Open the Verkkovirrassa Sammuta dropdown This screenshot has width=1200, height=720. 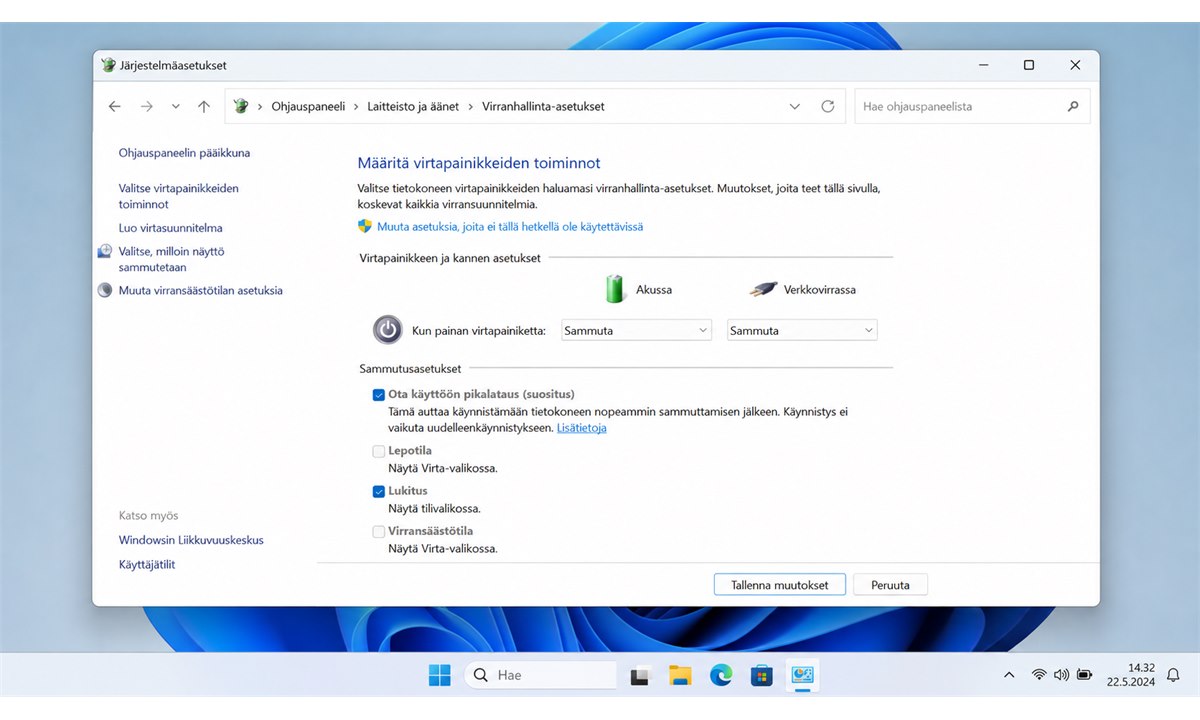click(x=802, y=330)
